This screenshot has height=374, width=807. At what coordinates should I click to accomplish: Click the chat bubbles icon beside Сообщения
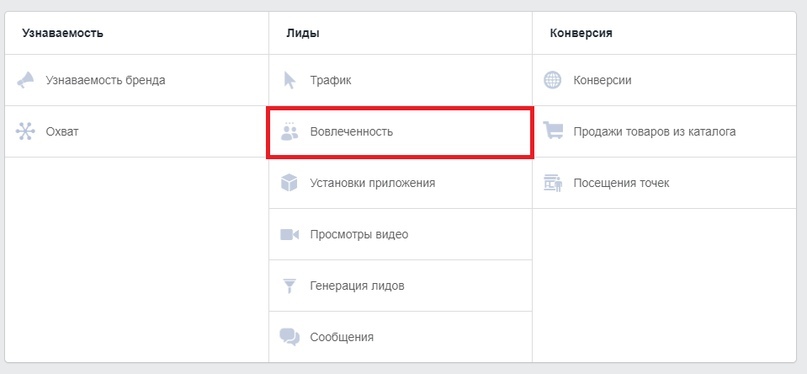coord(290,337)
